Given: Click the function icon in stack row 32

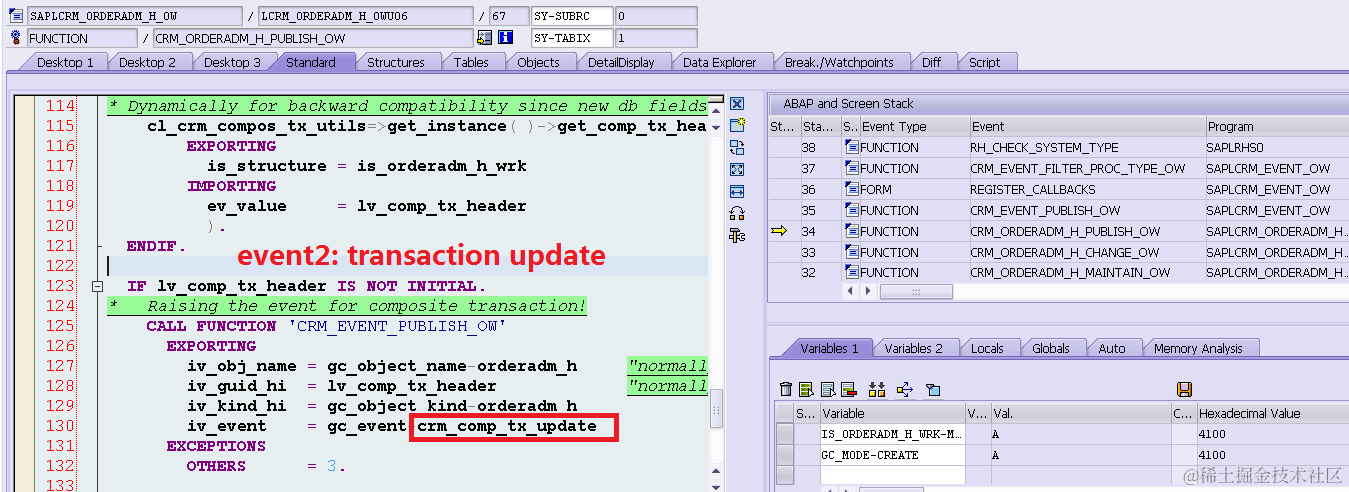Looking at the screenshot, I should tap(852, 272).
